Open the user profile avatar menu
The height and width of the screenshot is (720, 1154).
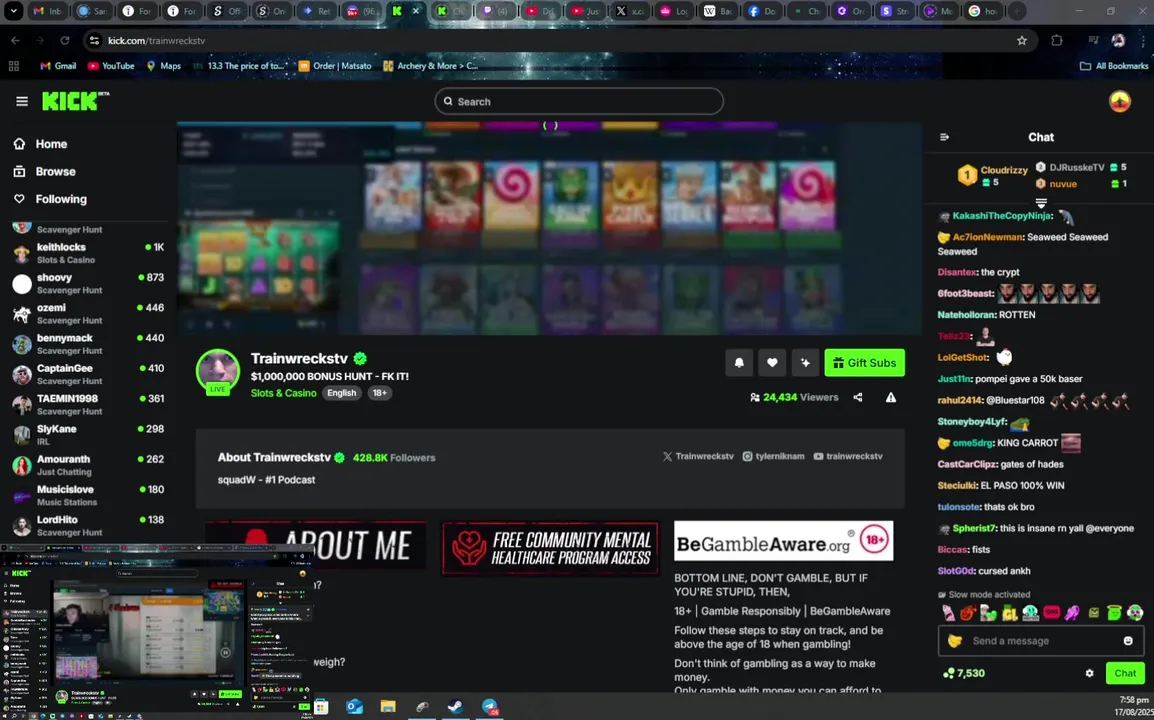click(x=1119, y=102)
